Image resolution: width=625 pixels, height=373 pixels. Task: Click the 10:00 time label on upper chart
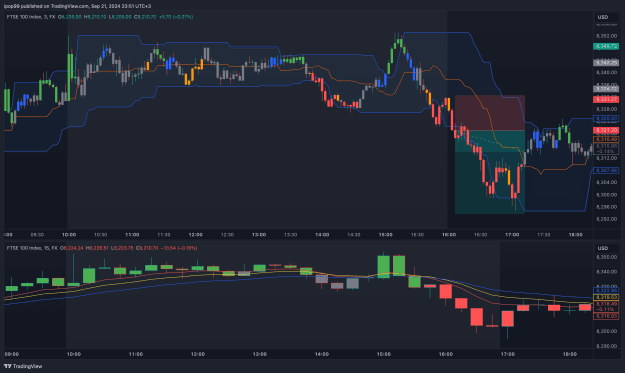(x=69, y=235)
